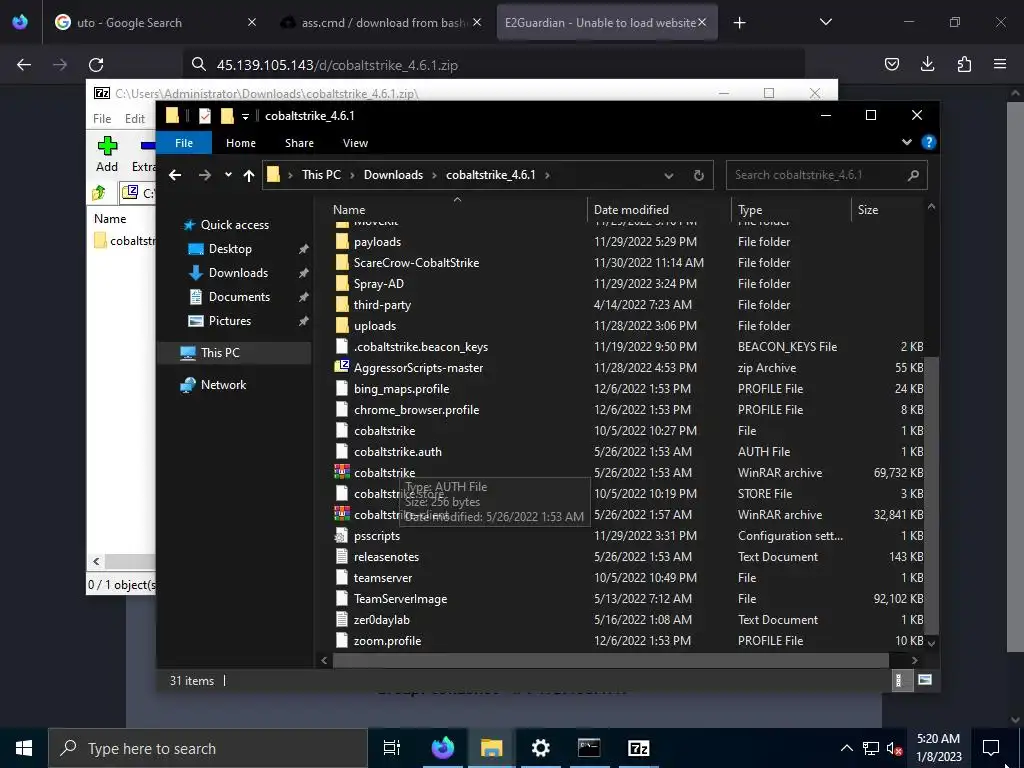Open File menu in 7-Zip window

pos(102,118)
